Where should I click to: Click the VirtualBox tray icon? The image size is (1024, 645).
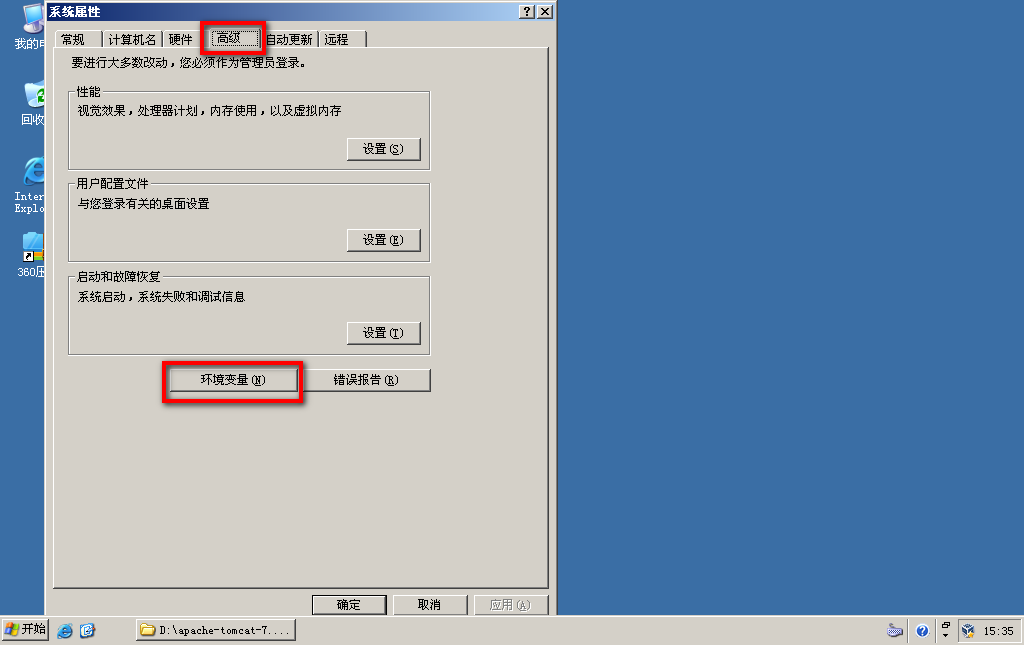point(968,631)
